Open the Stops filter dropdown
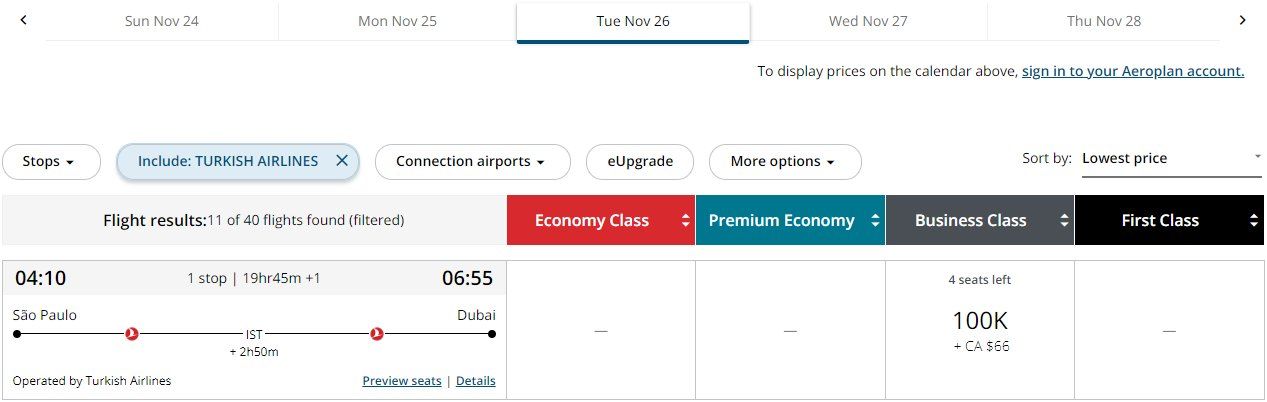This screenshot has height=402, width=1267. (x=50, y=162)
